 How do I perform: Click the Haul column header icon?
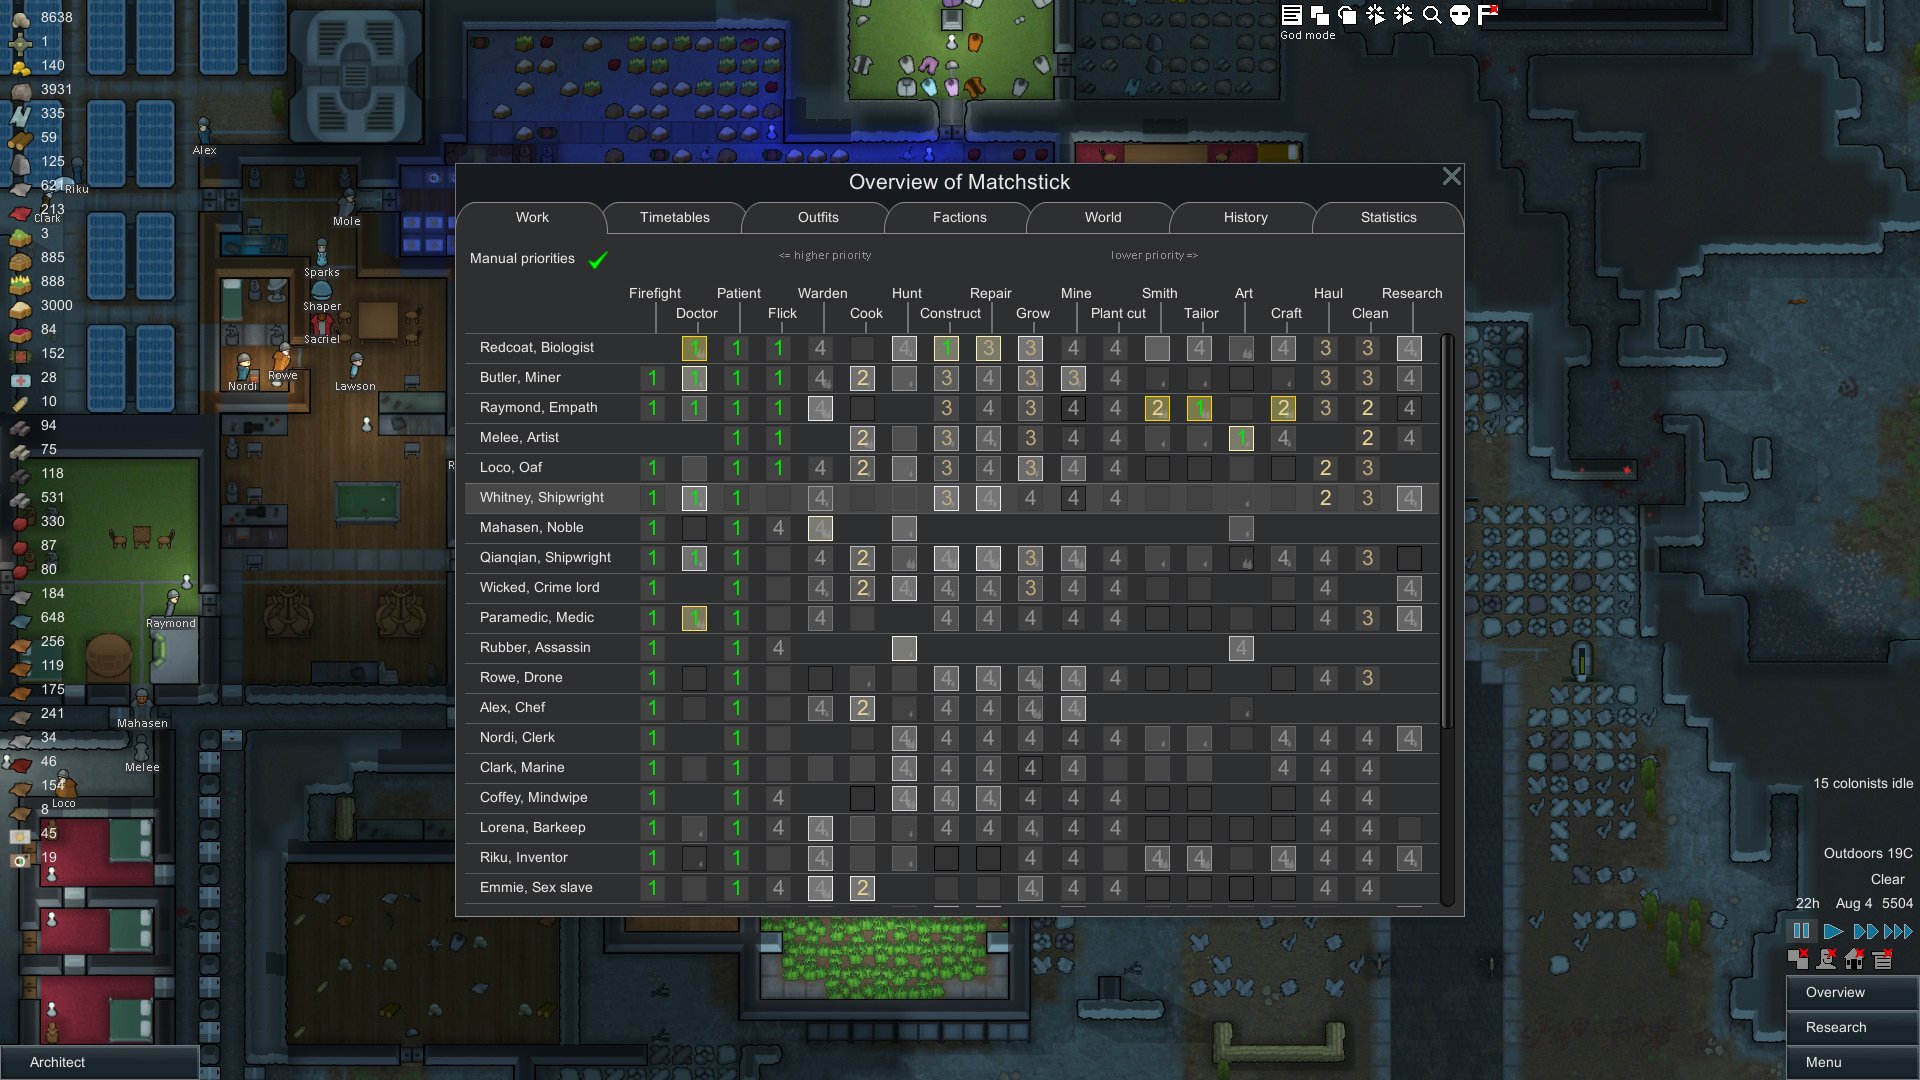1327,293
